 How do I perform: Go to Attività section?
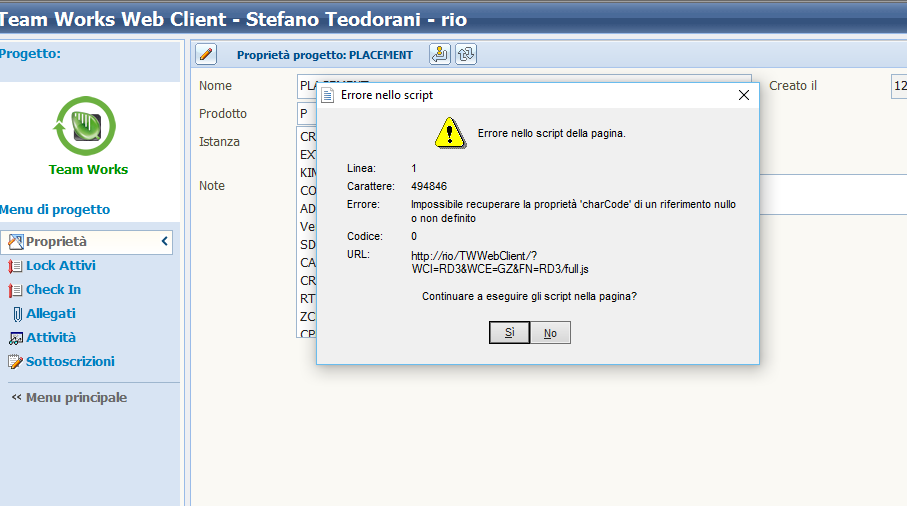pos(51,337)
